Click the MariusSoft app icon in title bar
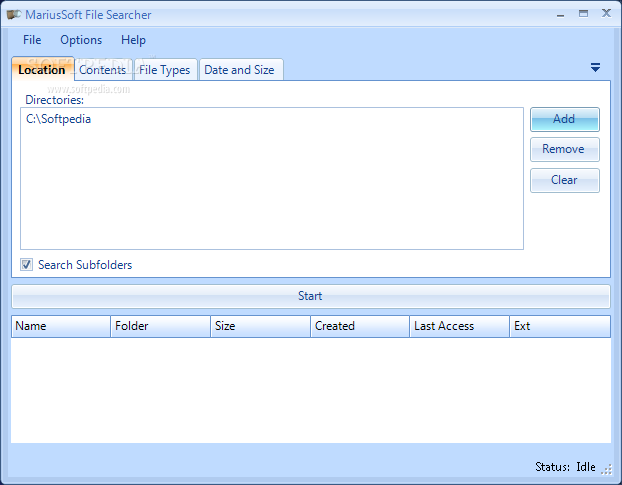 click(14, 15)
